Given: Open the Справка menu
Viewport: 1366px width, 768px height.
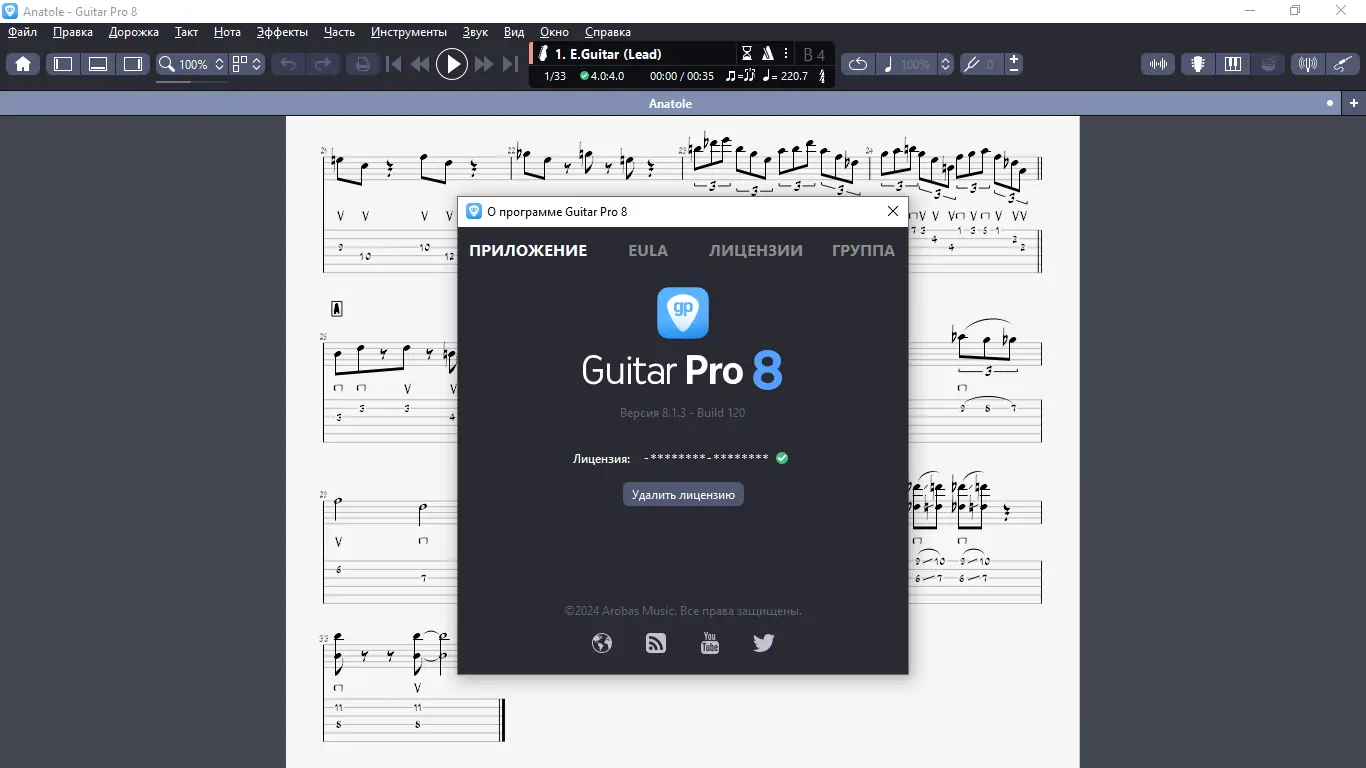Looking at the screenshot, I should pos(608,32).
